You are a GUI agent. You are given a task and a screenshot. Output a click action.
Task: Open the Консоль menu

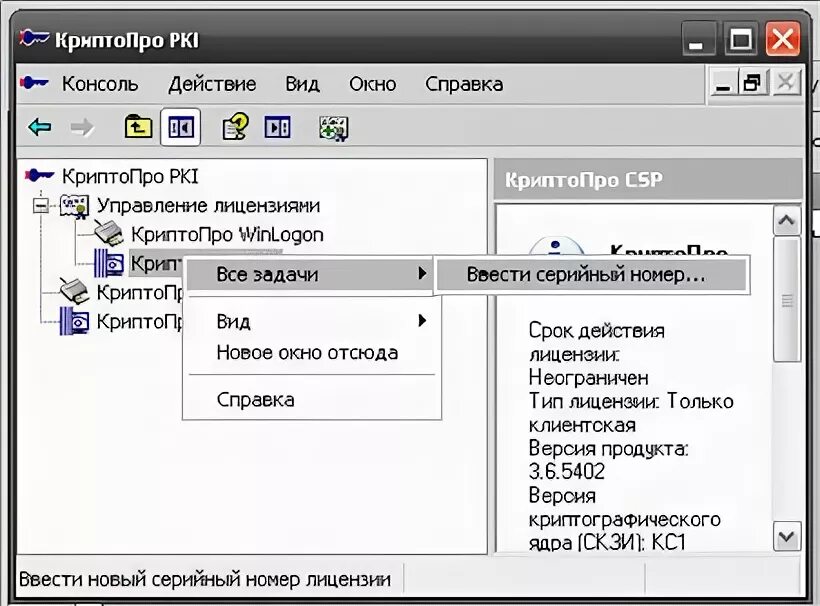[100, 84]
